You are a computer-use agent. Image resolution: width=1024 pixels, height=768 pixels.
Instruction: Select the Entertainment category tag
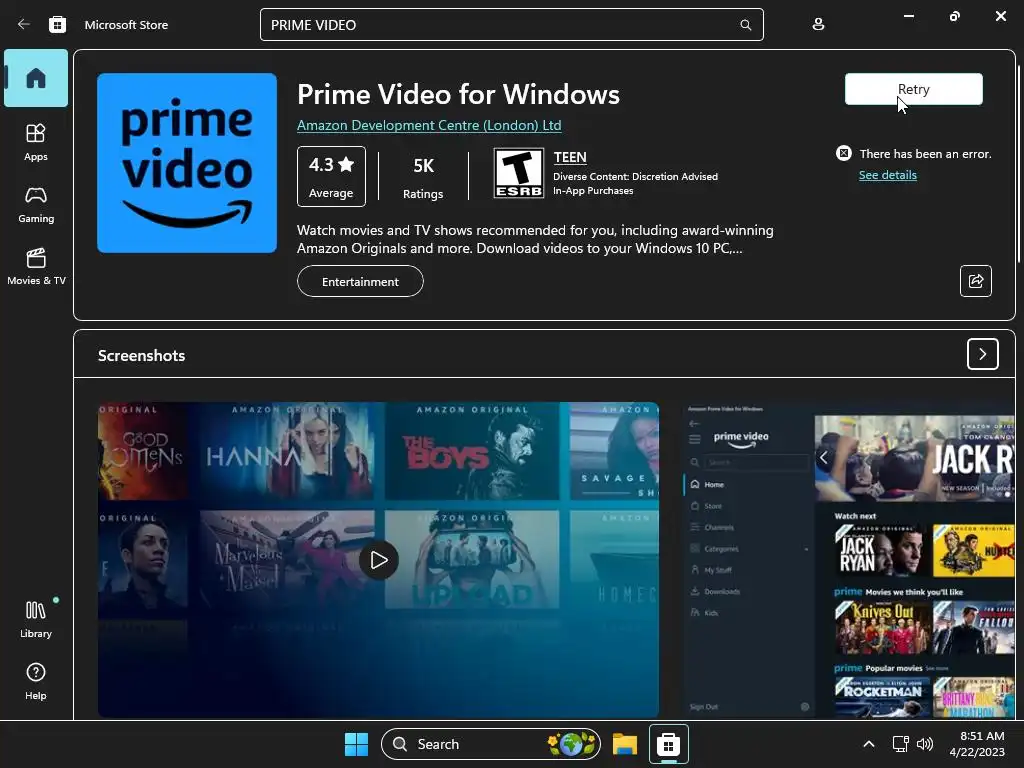click(360, 281)
